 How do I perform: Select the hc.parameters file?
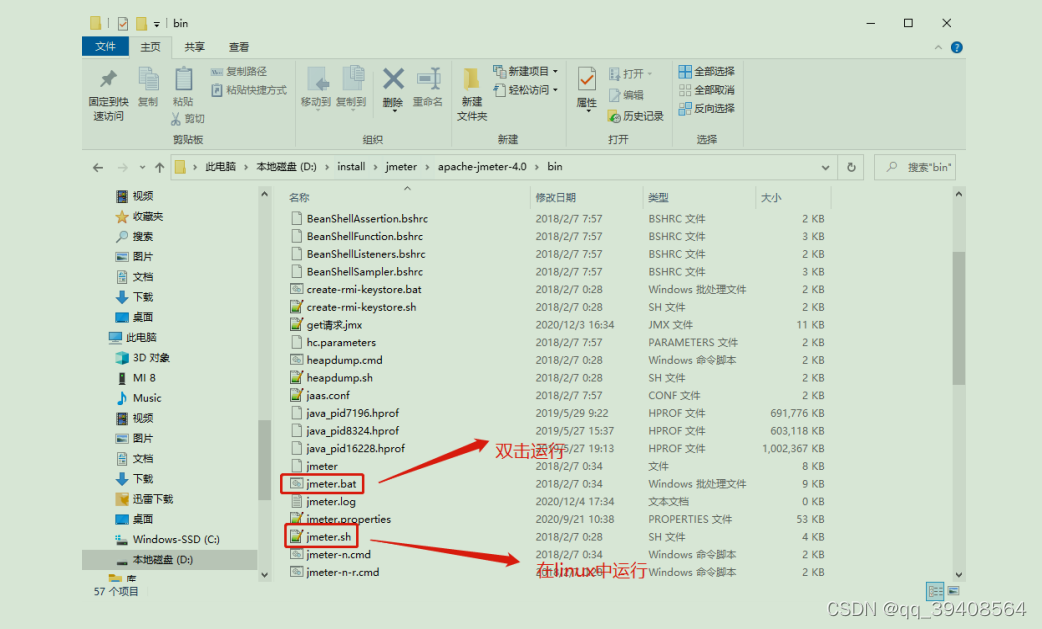pos(334,343)
